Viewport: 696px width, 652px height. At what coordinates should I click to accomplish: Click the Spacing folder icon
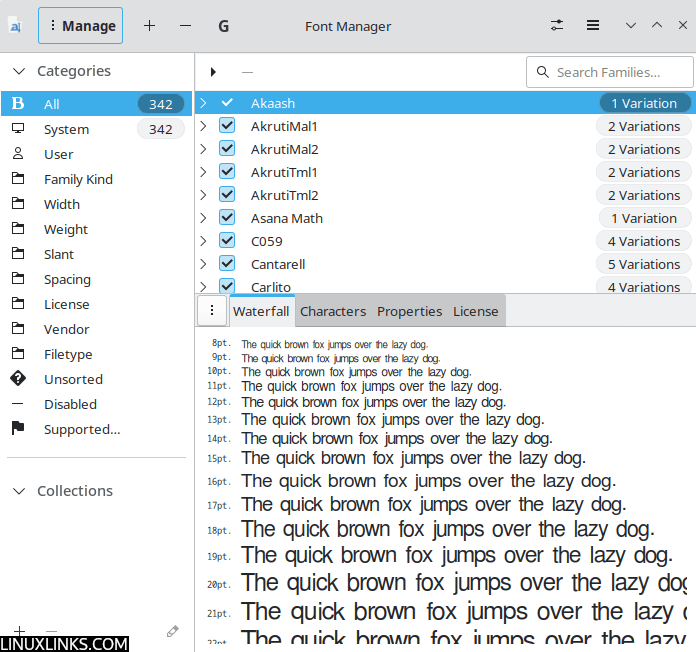click(18, 279)
